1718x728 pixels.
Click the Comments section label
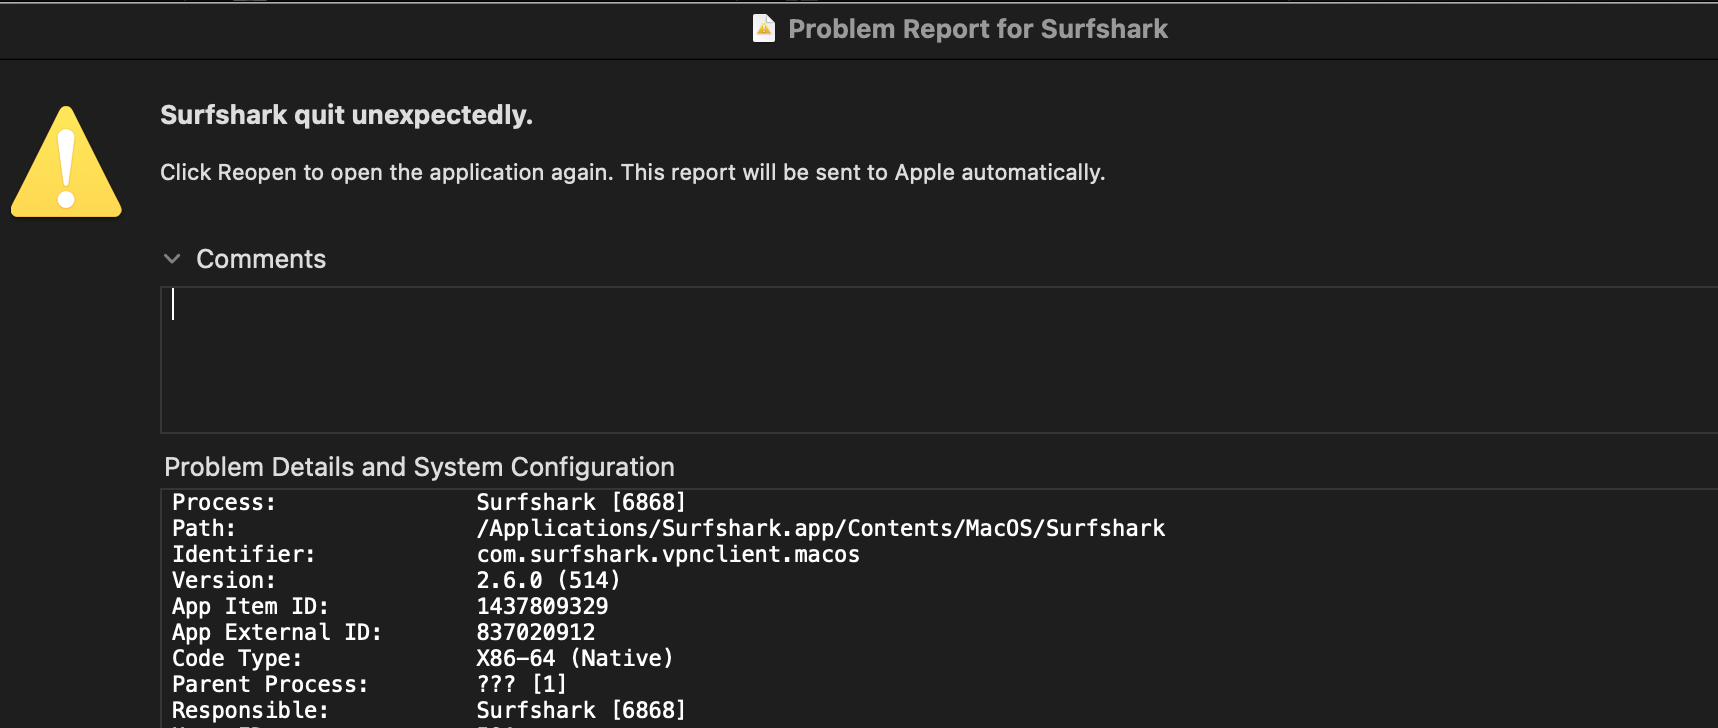point(261,259)
